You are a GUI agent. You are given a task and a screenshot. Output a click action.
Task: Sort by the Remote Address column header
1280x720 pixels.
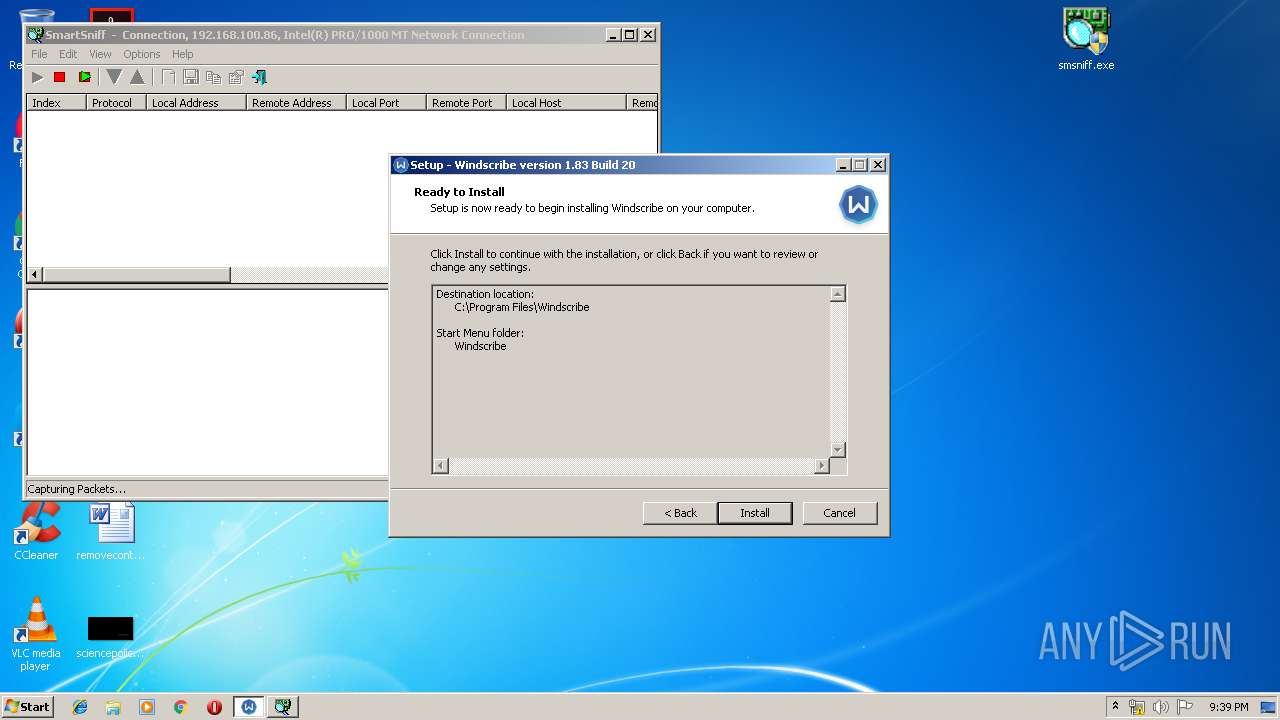point(296,103)
